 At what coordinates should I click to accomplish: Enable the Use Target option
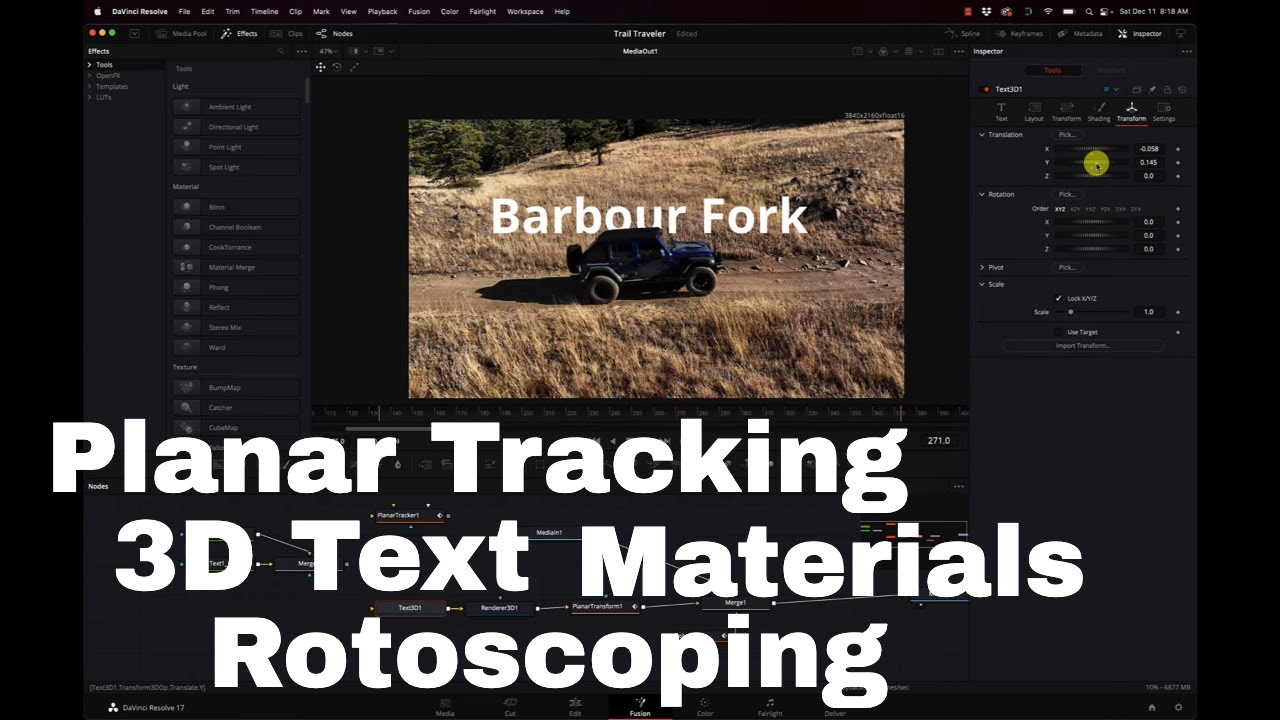pos(1060,331)
